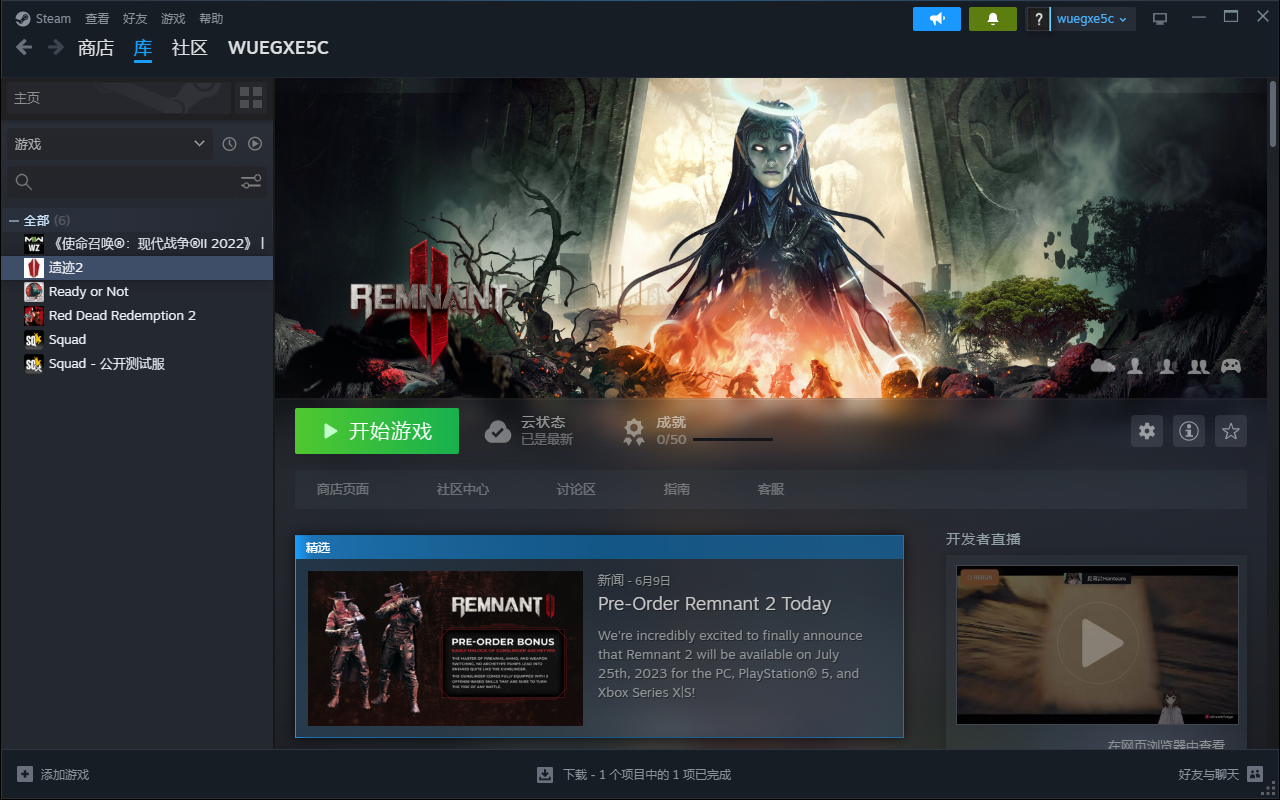Screen dimensions: 1280x800
Task: Open the 商店页面 link
Action: click(x=343, y=489)
